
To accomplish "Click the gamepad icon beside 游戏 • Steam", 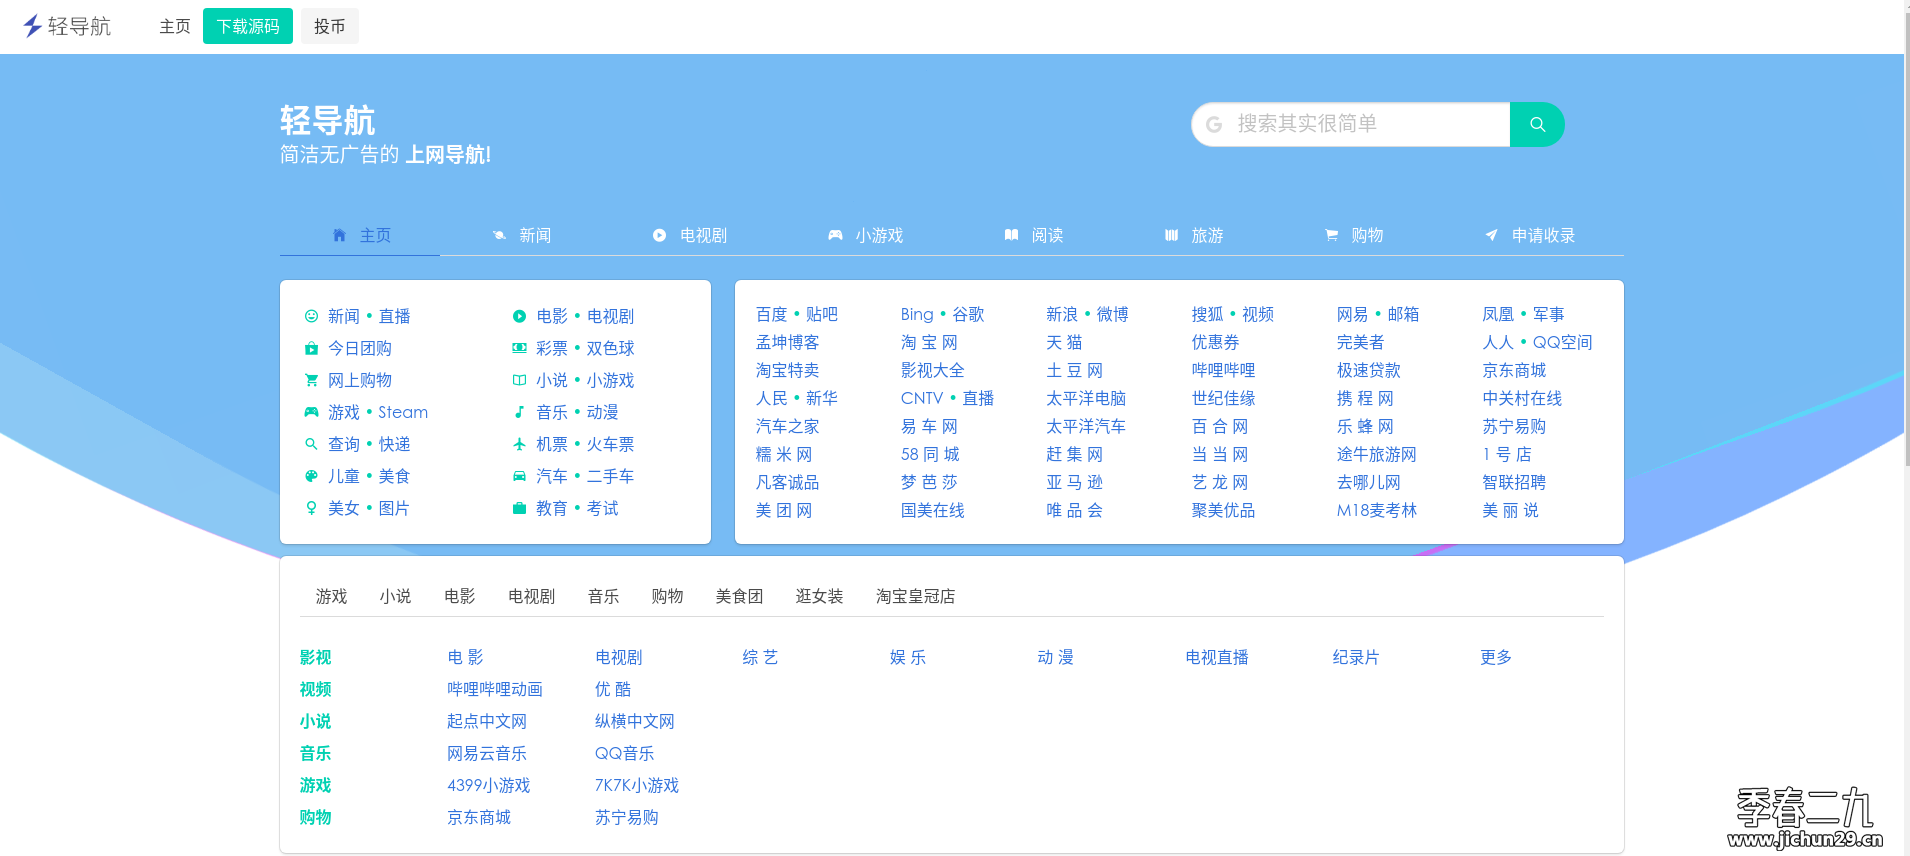I will pos(311,412).
